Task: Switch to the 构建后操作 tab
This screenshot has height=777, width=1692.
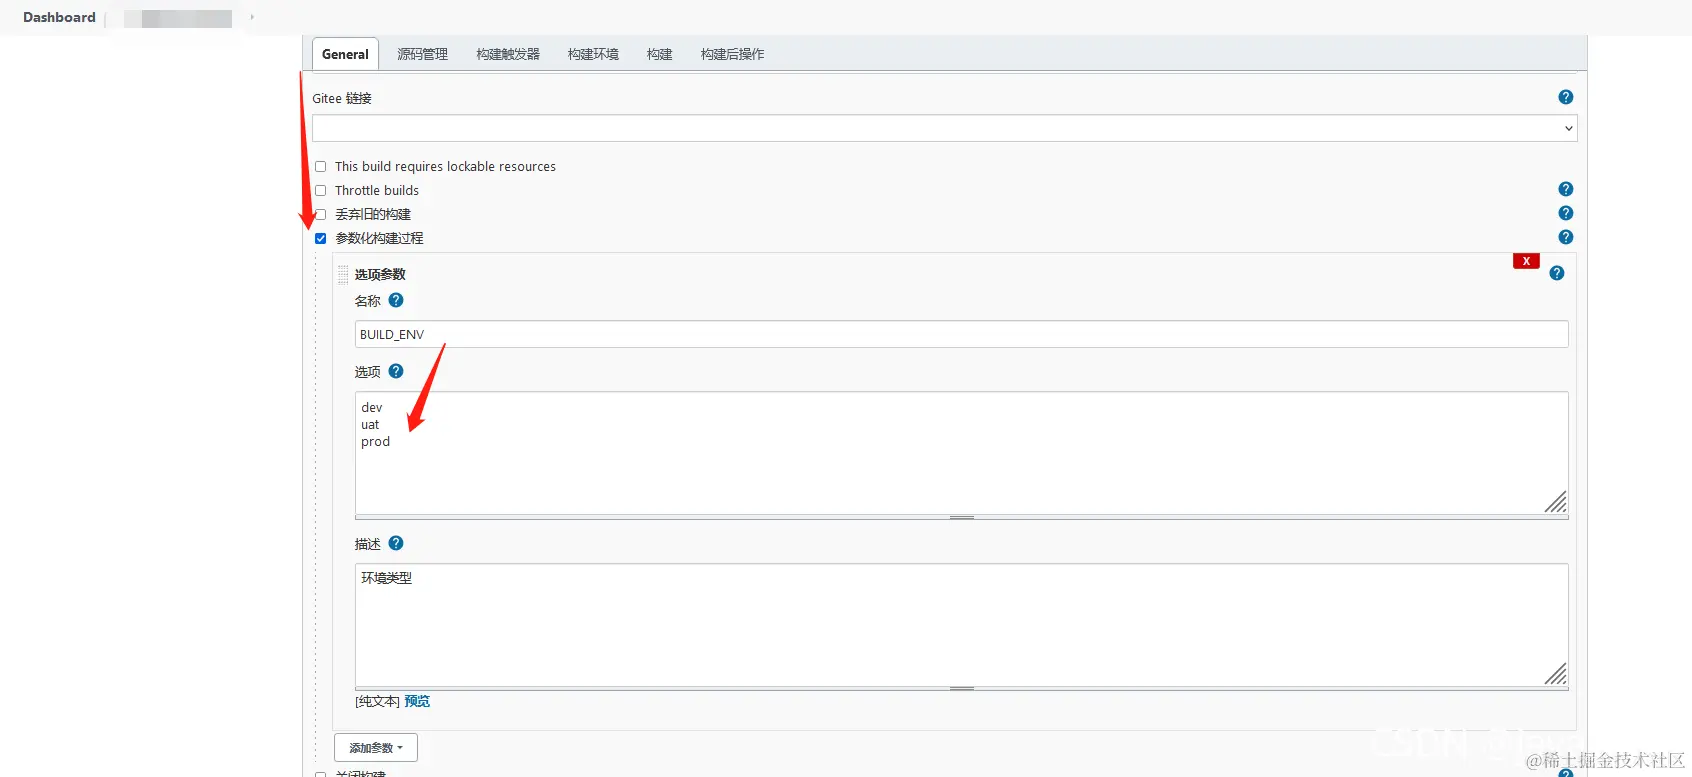Action: tap(732, 54)
